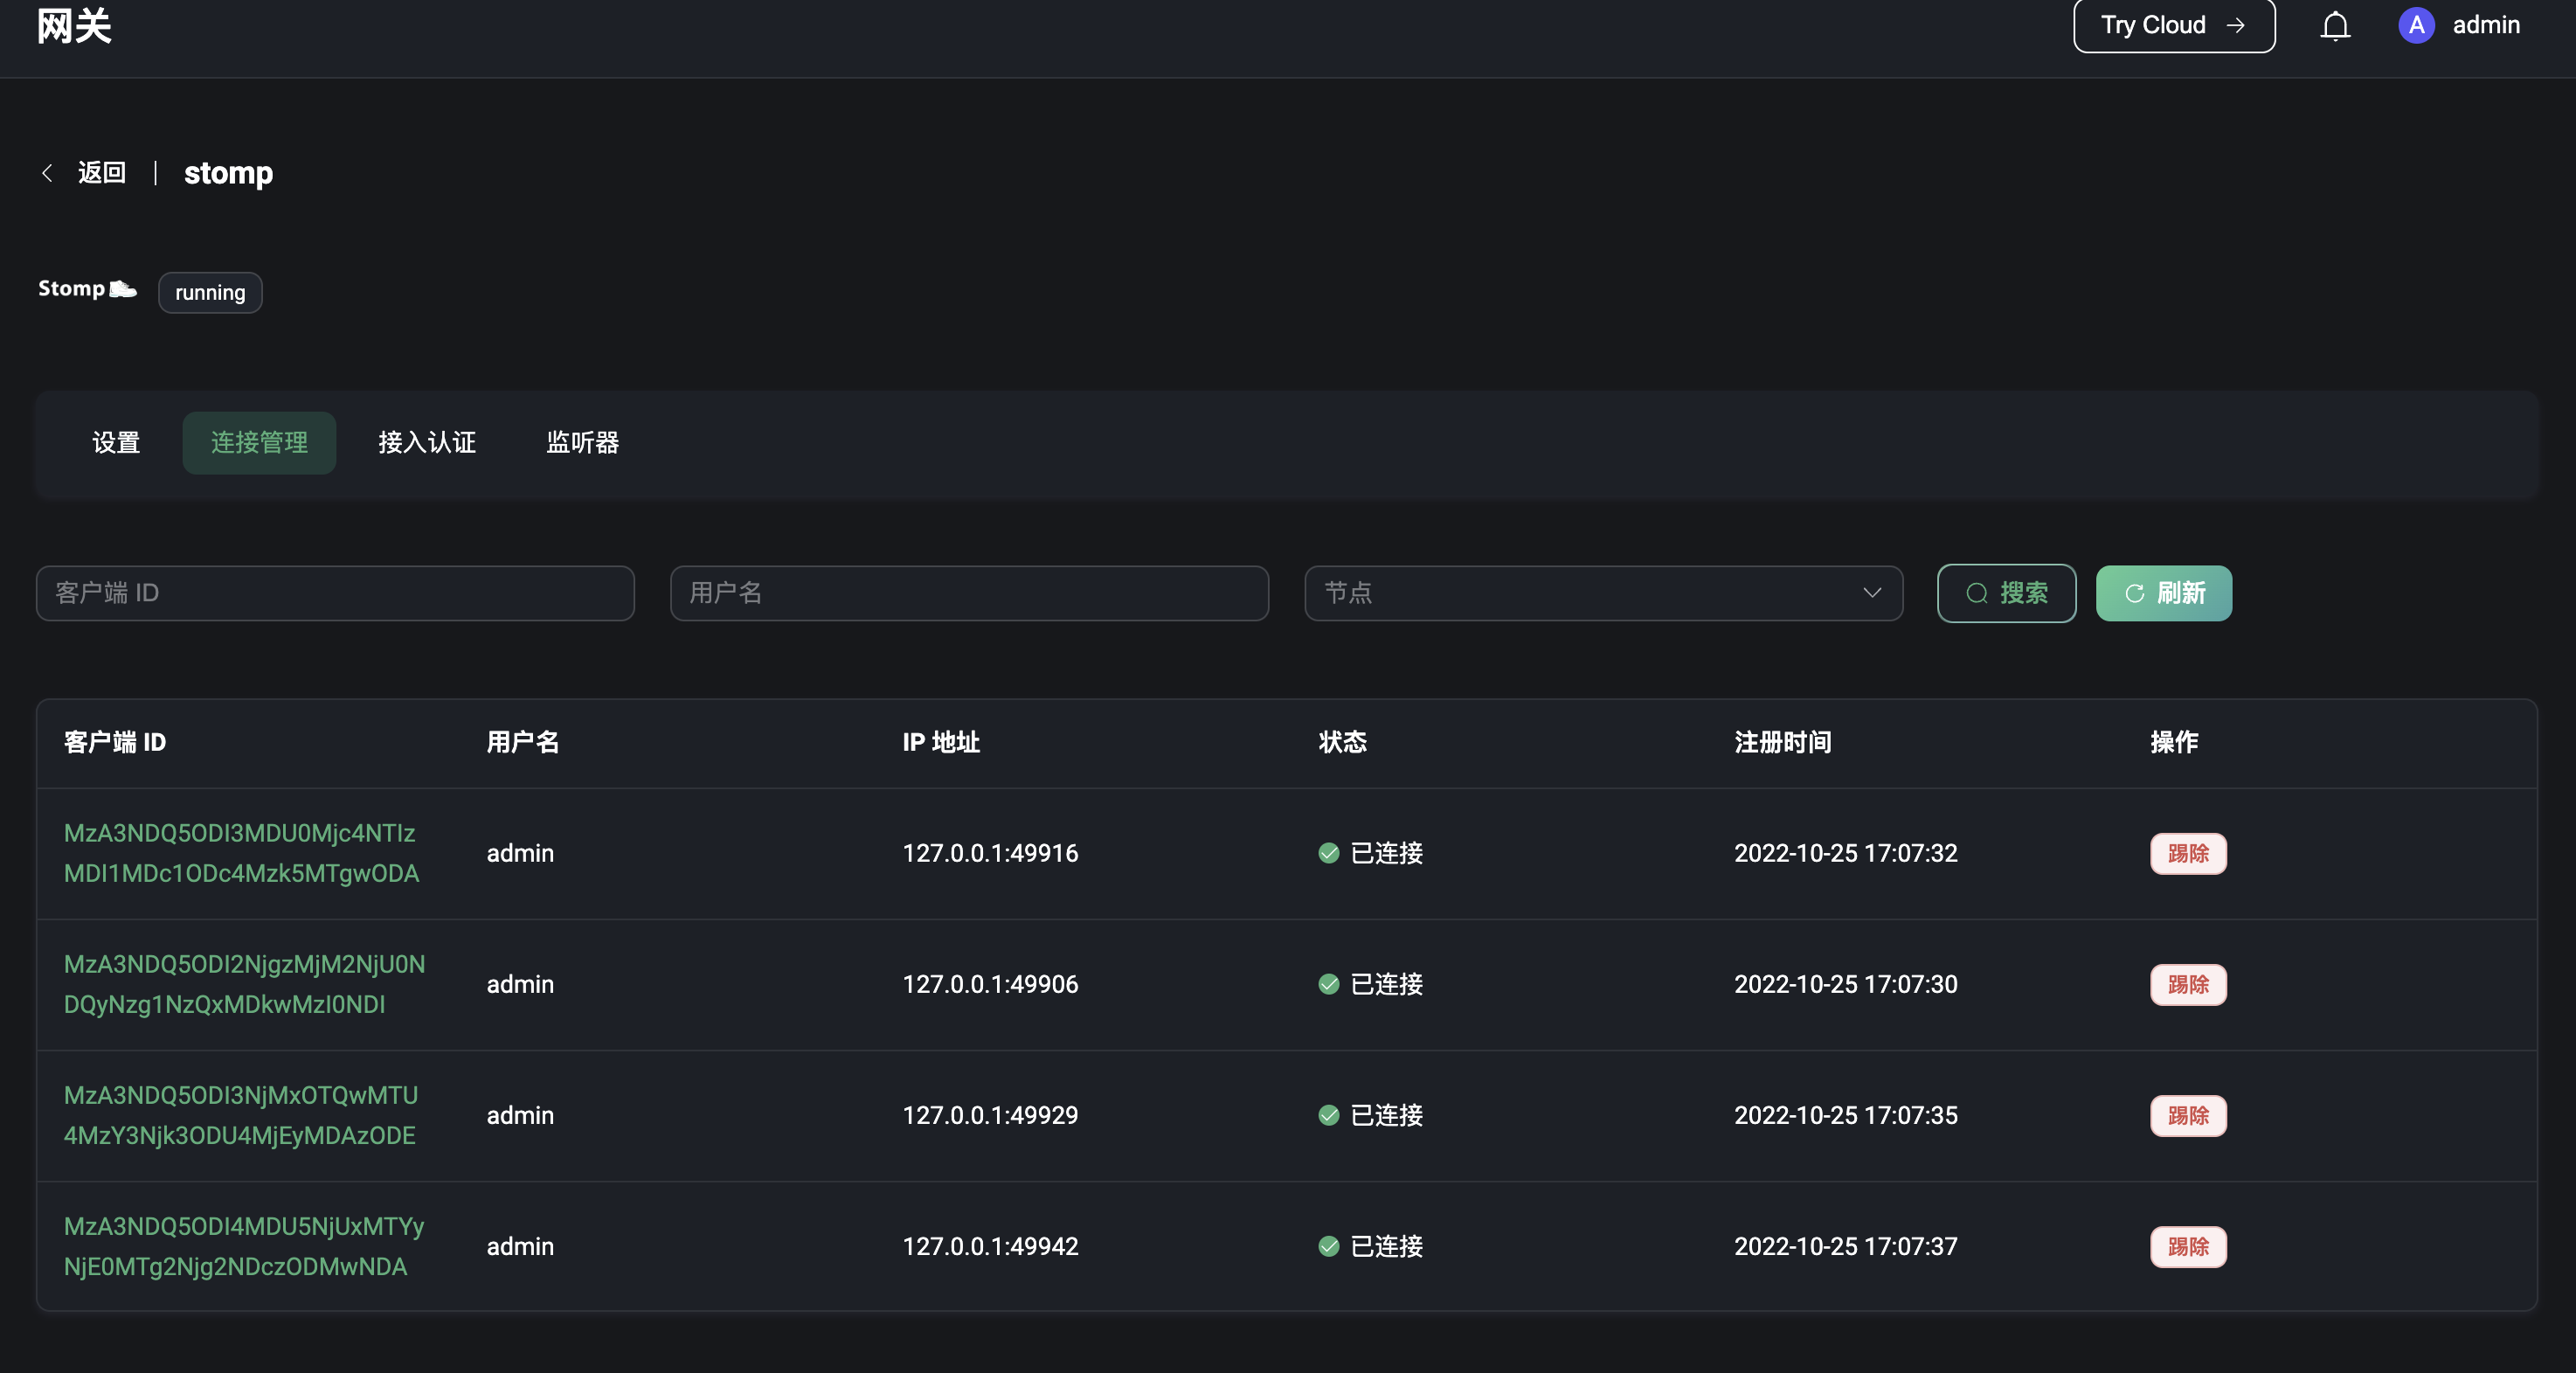
Task: Click 踢除 on the last connection row
Action: (x=2188, y=1246)
